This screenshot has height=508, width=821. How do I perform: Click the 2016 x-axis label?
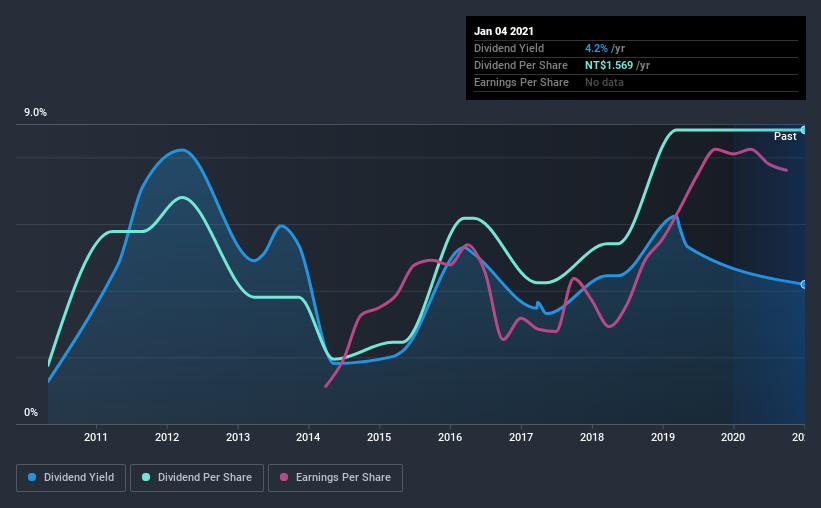coord(450,437)
